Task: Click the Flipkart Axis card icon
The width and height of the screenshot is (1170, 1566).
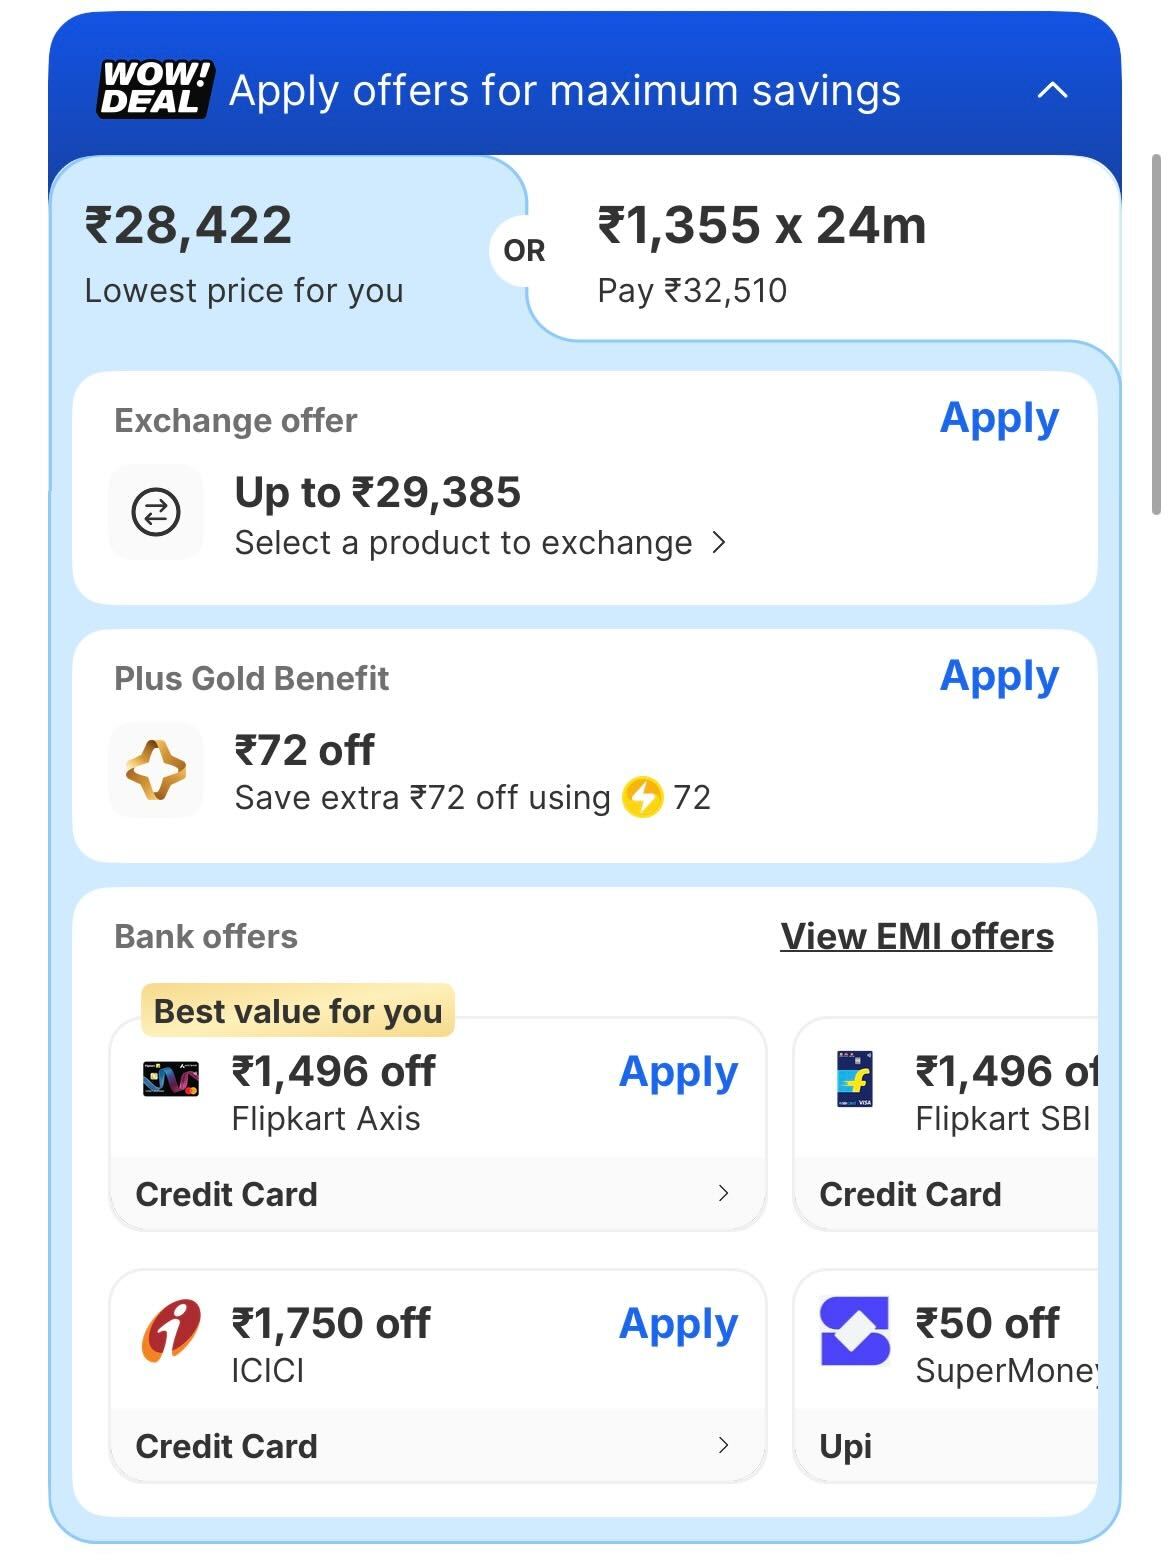Action: 171,1078
